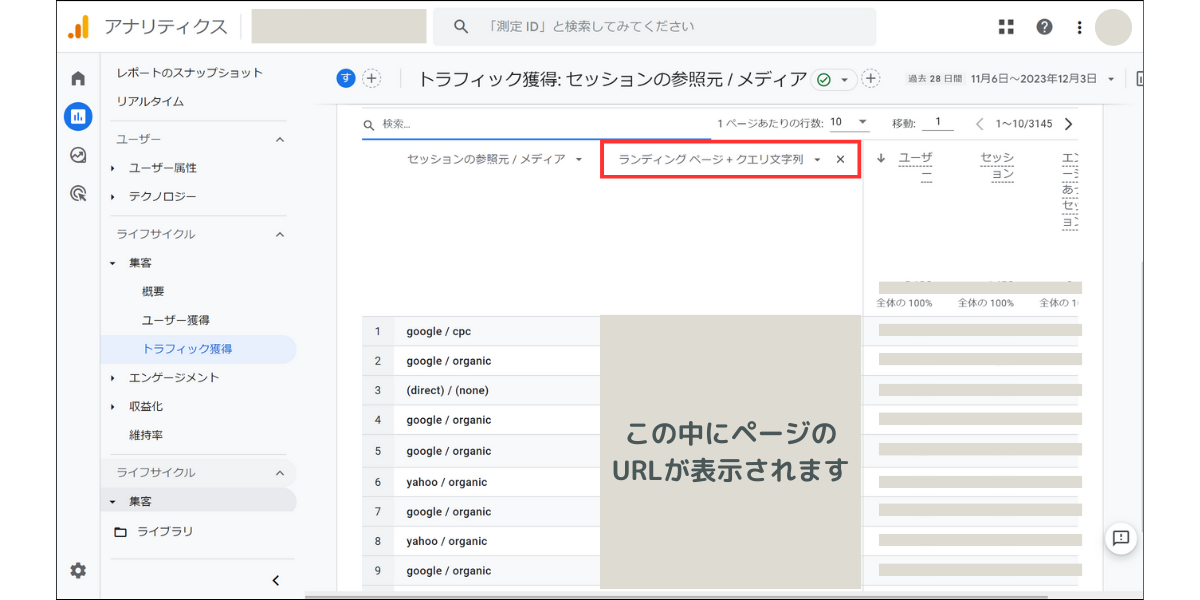Open the help question mark menu
This screenshot has width=1200, height=600.
(1044, 27)
